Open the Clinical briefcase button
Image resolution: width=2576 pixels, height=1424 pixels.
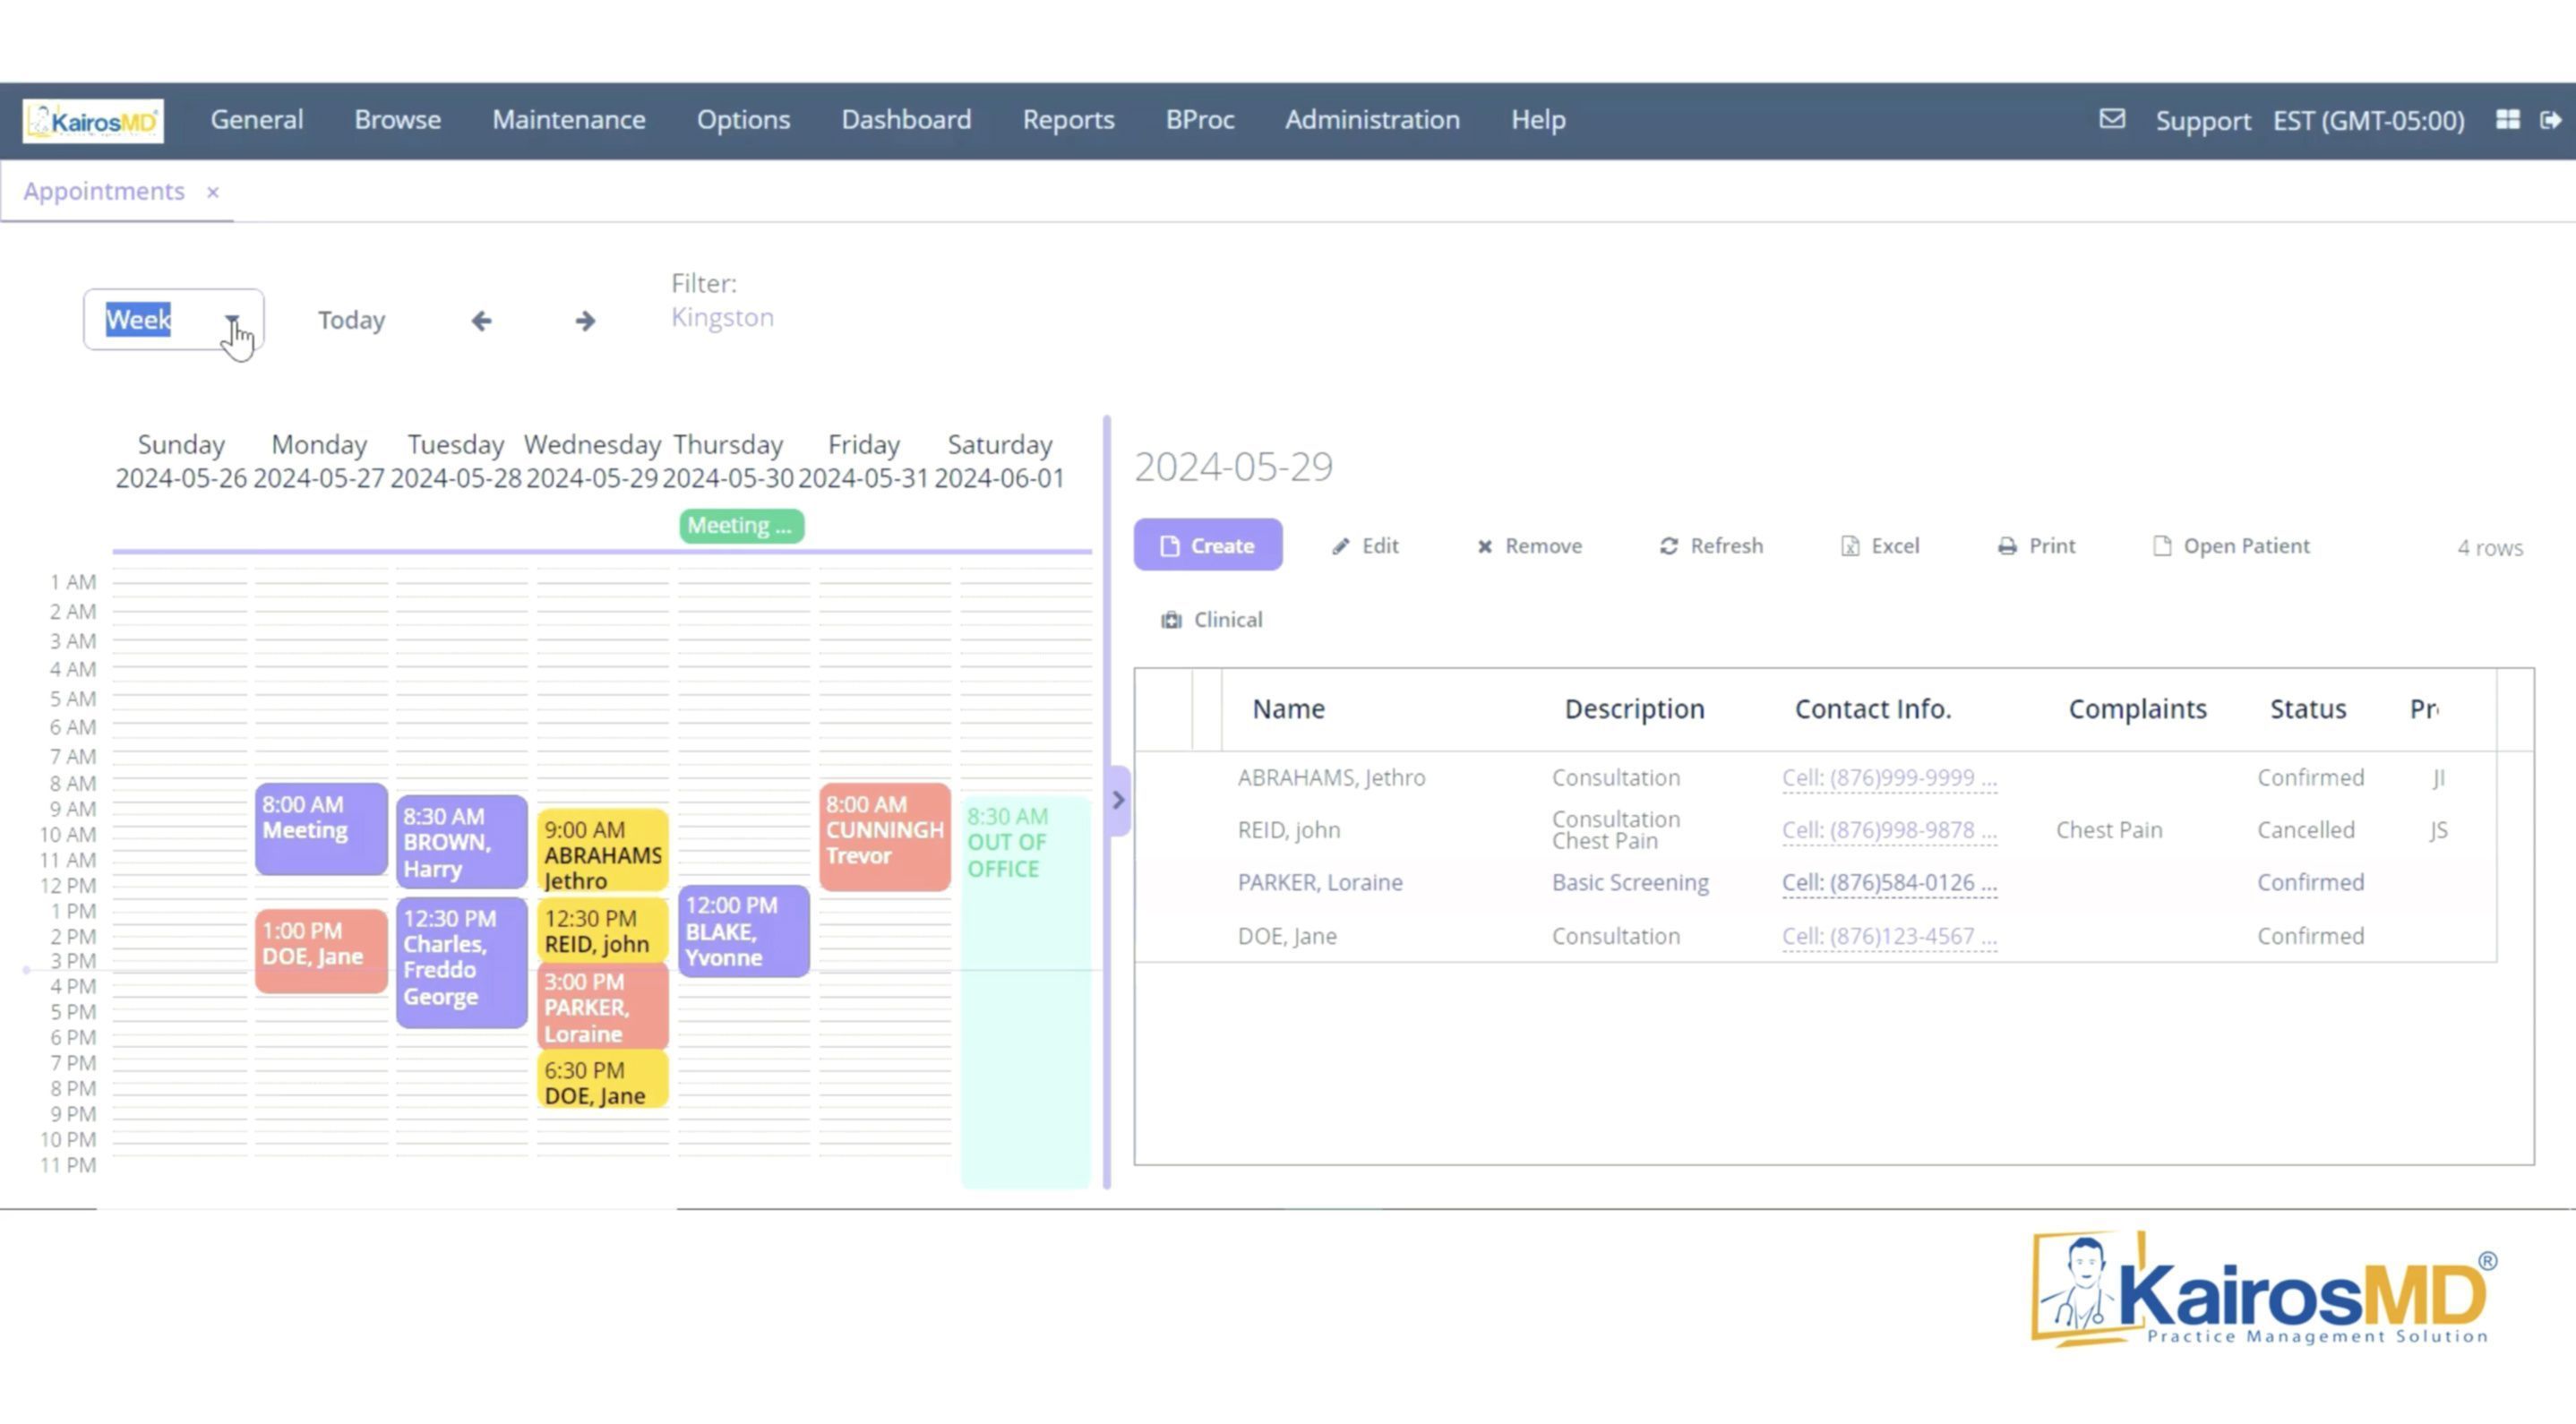click(1211, 620)
